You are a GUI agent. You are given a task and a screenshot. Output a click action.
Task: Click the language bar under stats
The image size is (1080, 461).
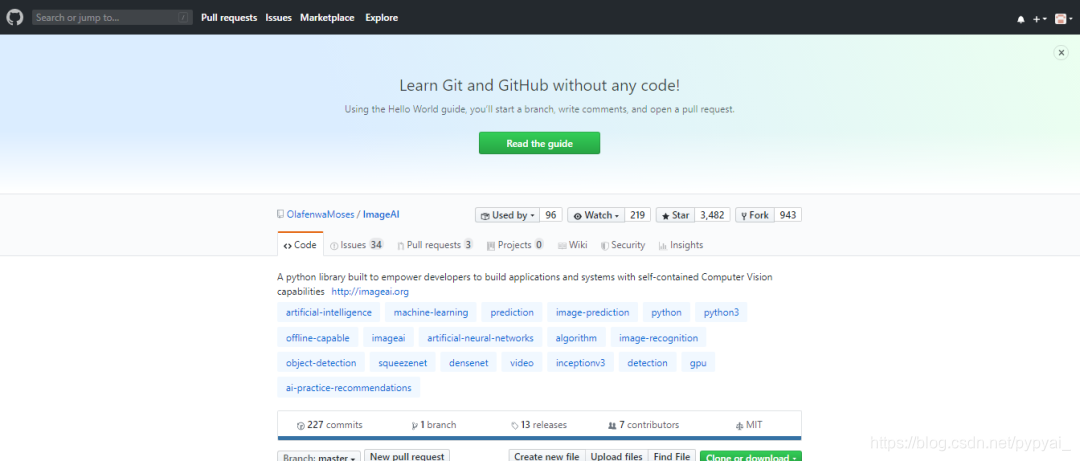(539, 438)
